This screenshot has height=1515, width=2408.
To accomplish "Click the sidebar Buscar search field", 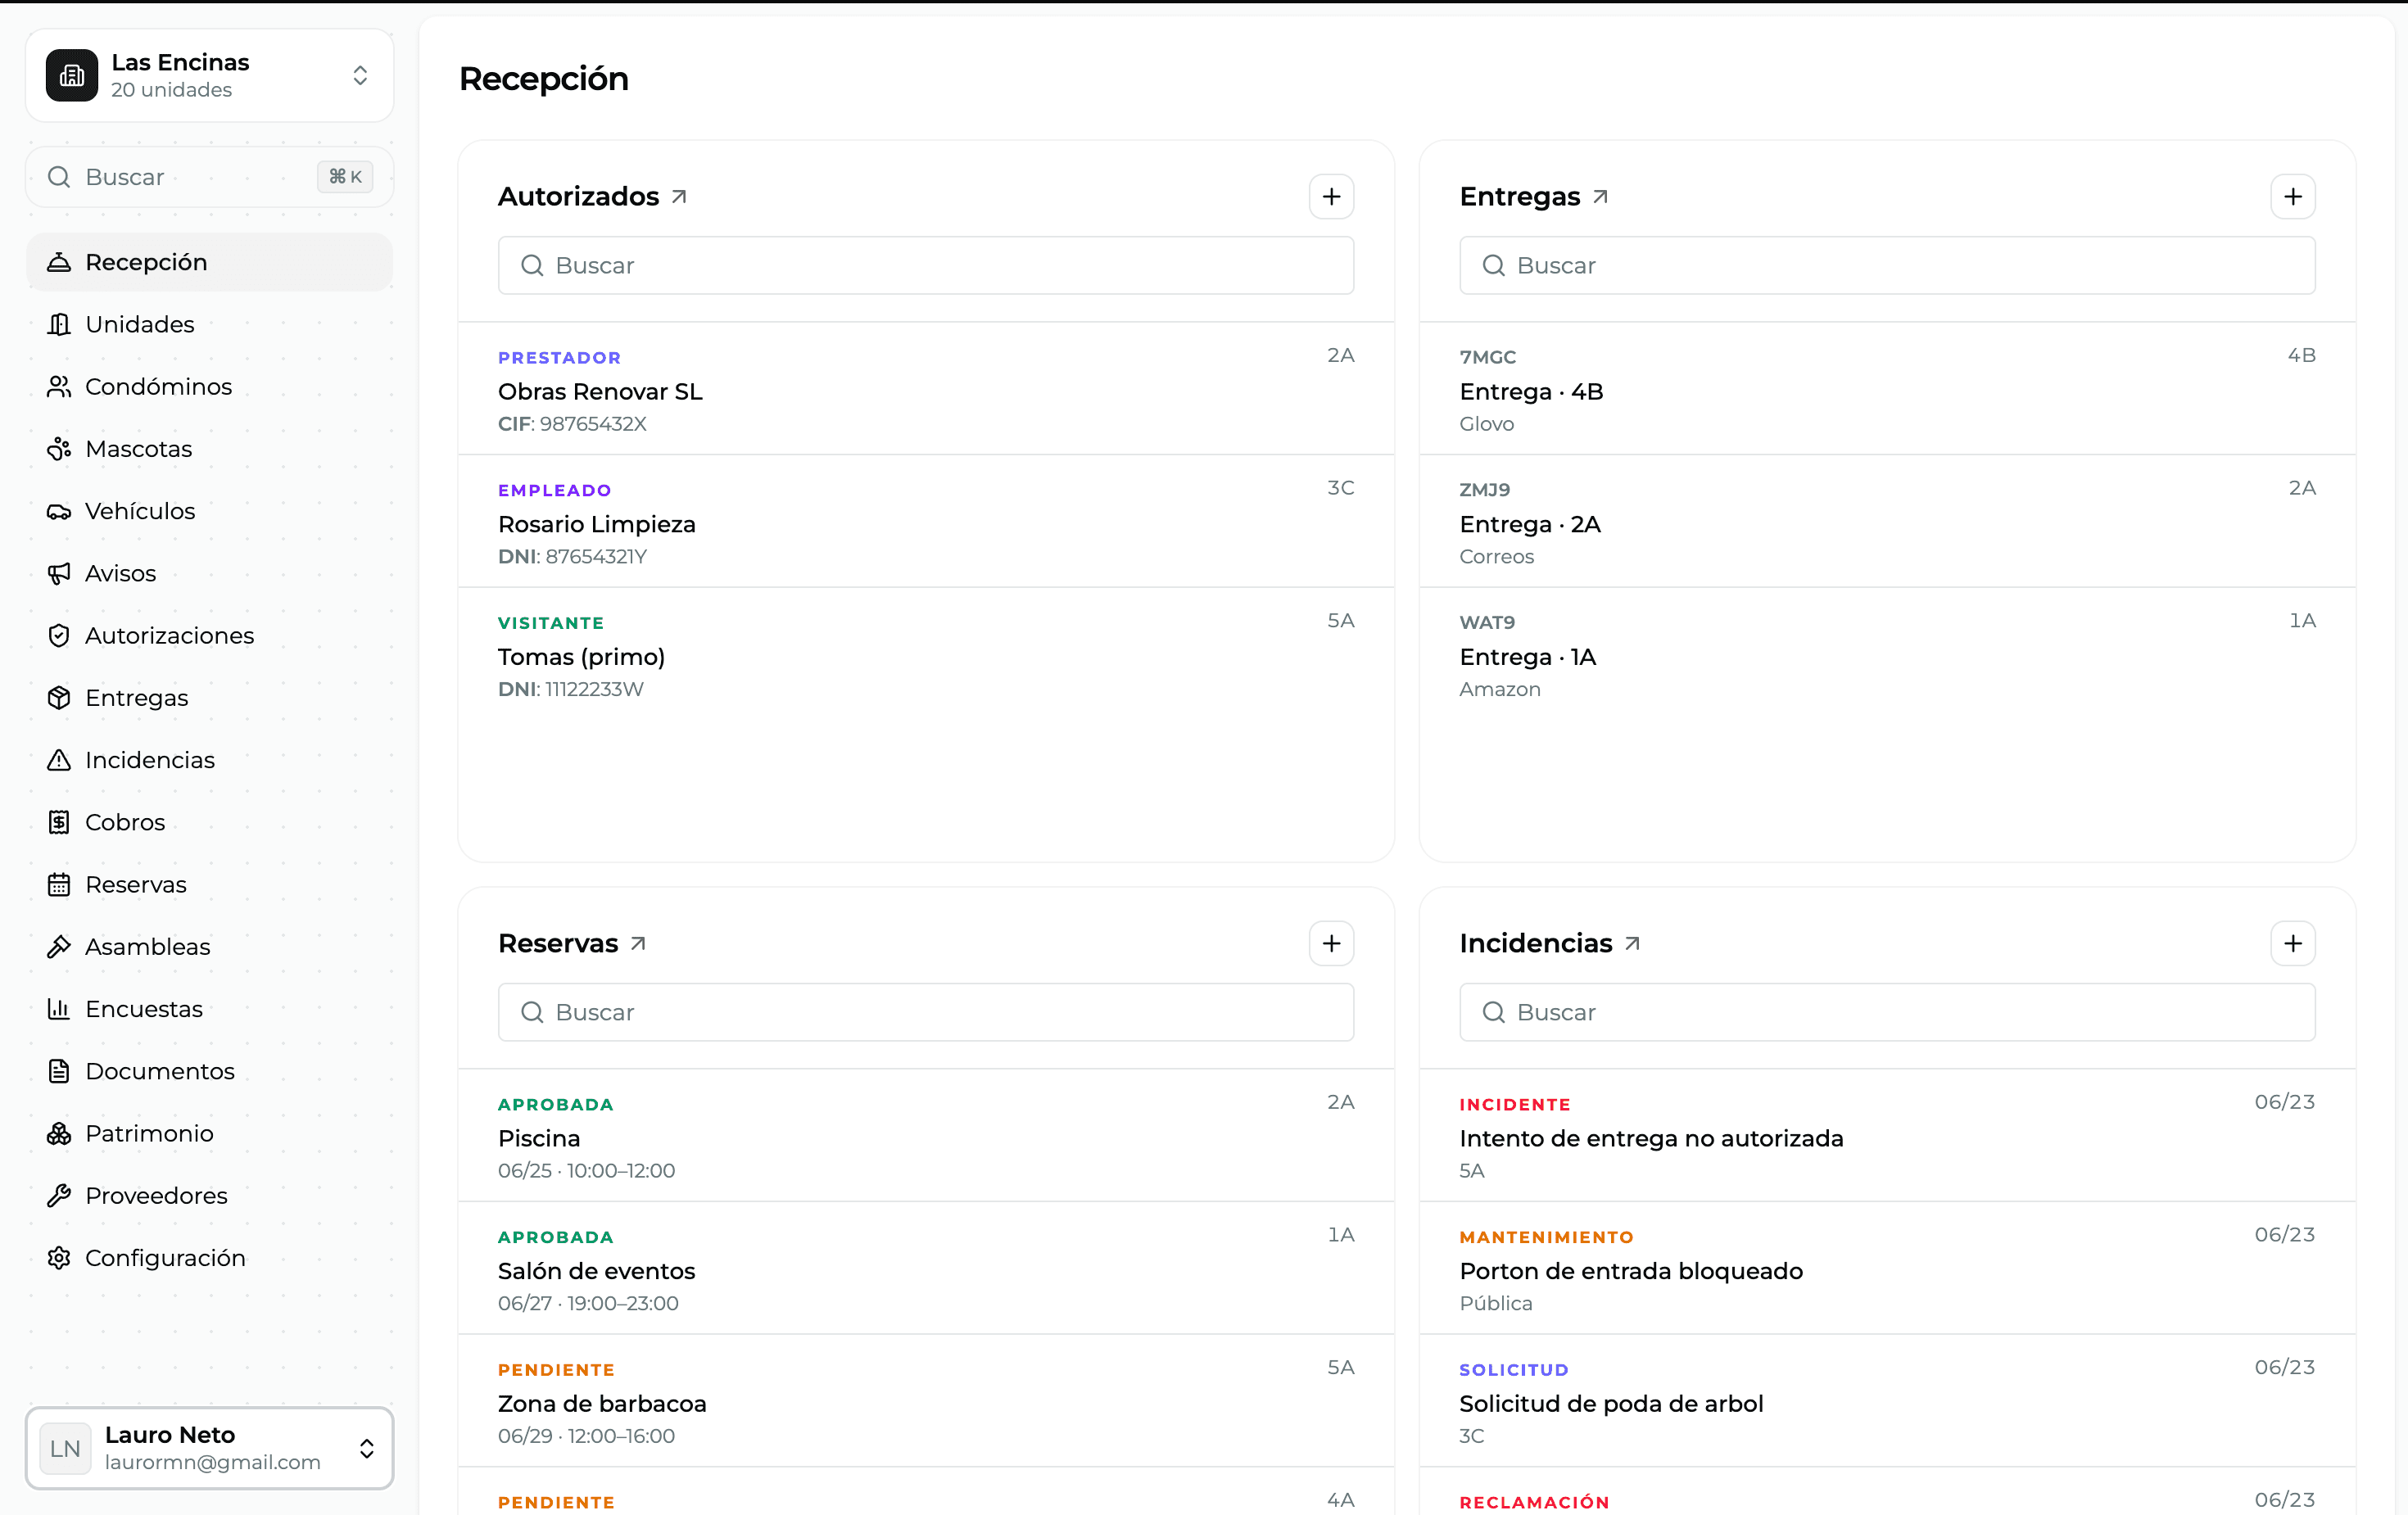I will click(x=209, y=177).
